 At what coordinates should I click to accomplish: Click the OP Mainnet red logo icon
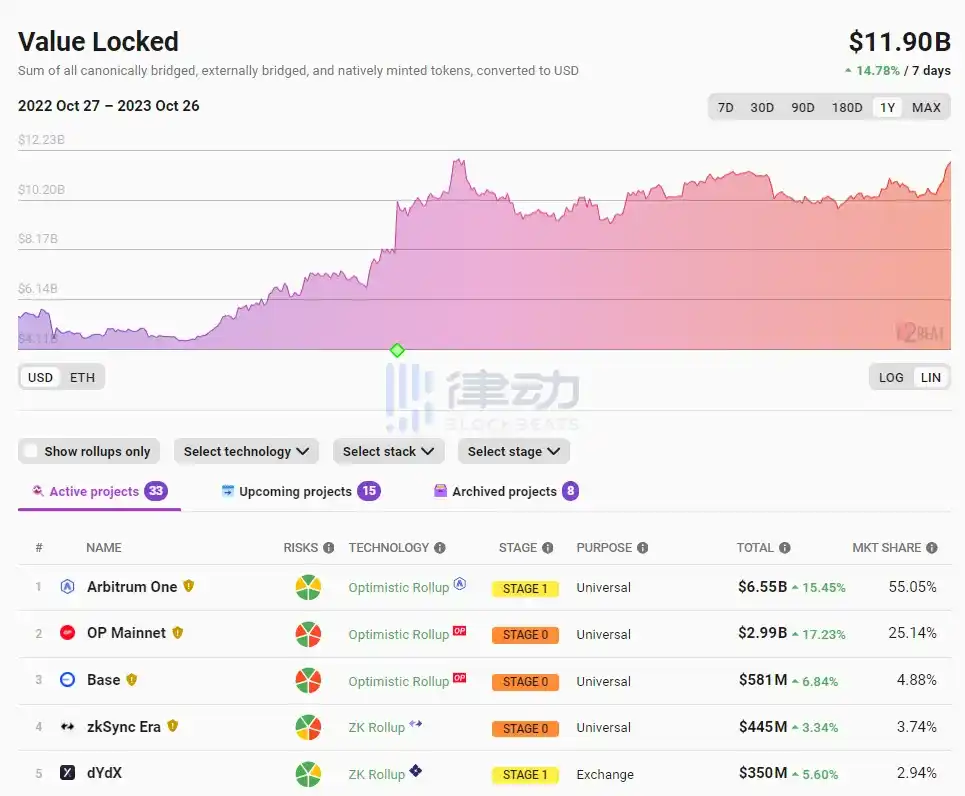(x=68, y=633)
